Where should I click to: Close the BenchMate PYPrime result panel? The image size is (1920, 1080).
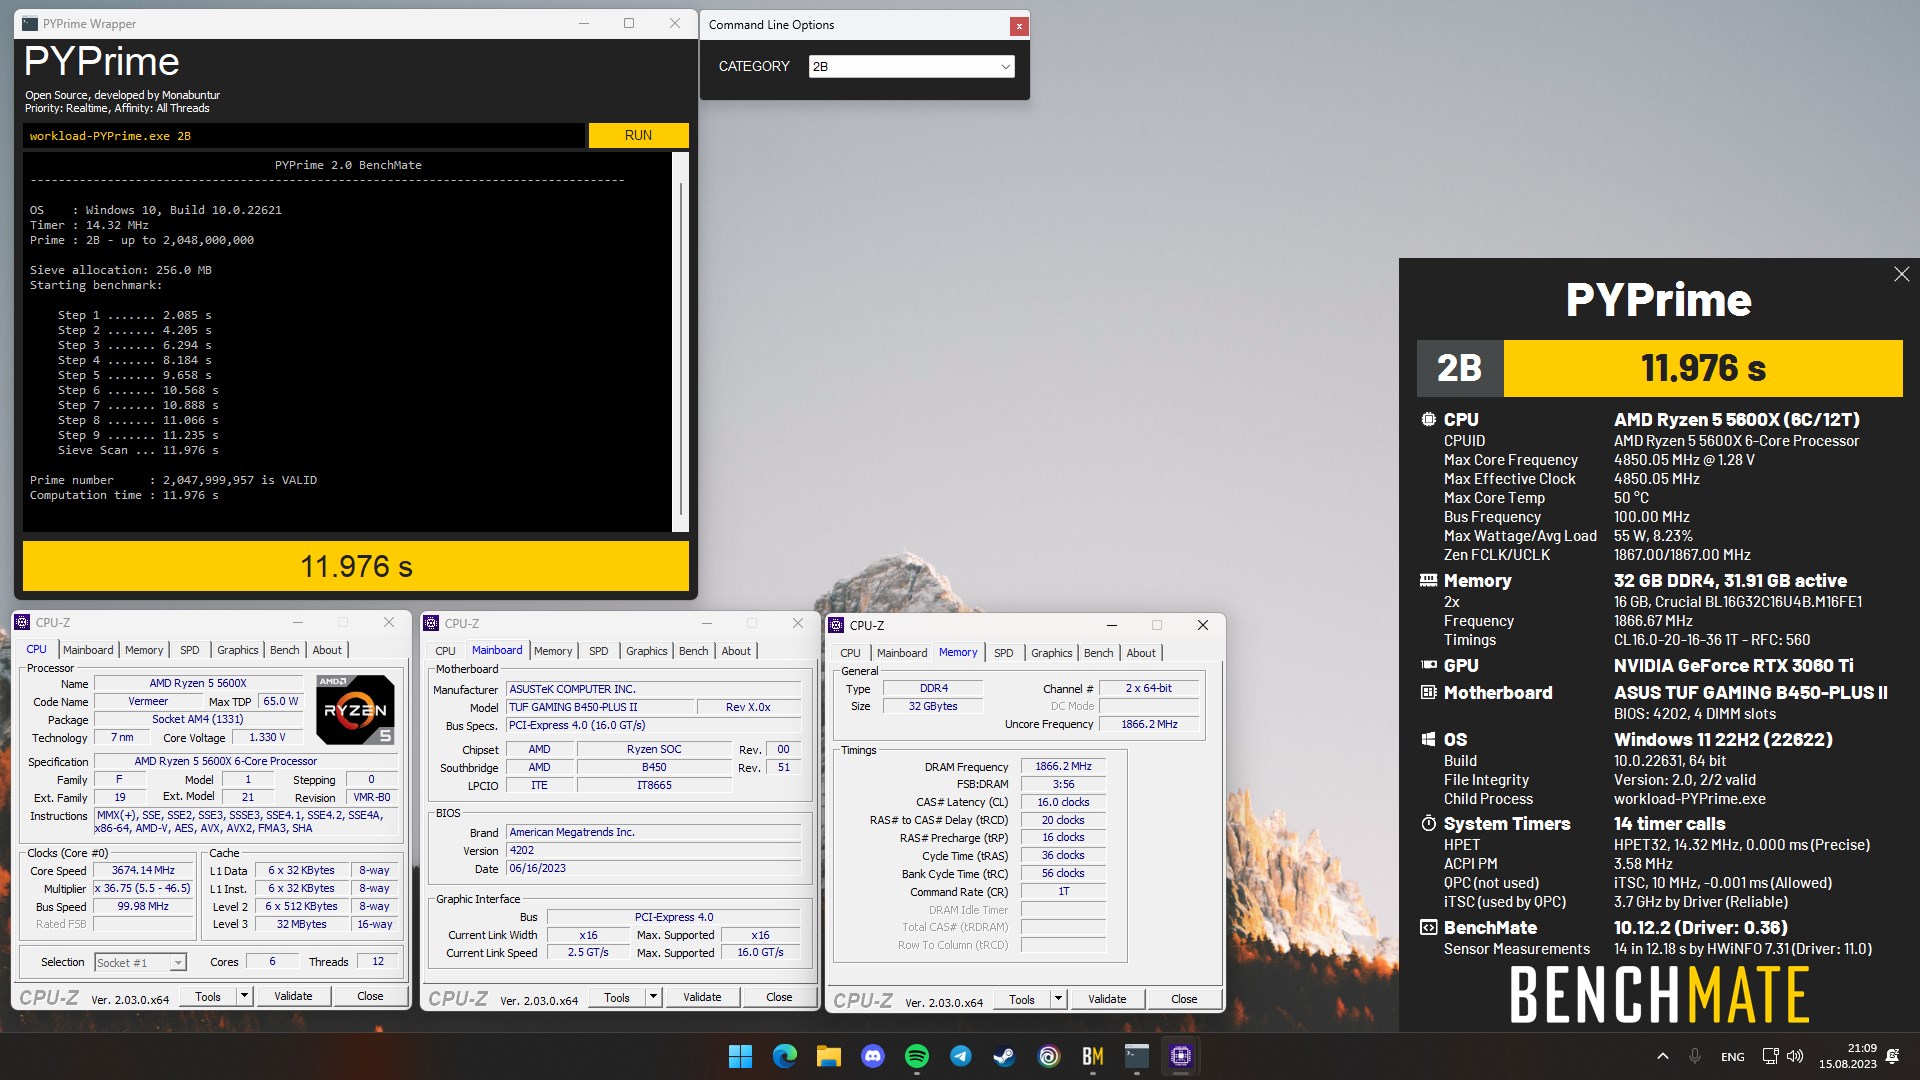[x=1901, y=274]
